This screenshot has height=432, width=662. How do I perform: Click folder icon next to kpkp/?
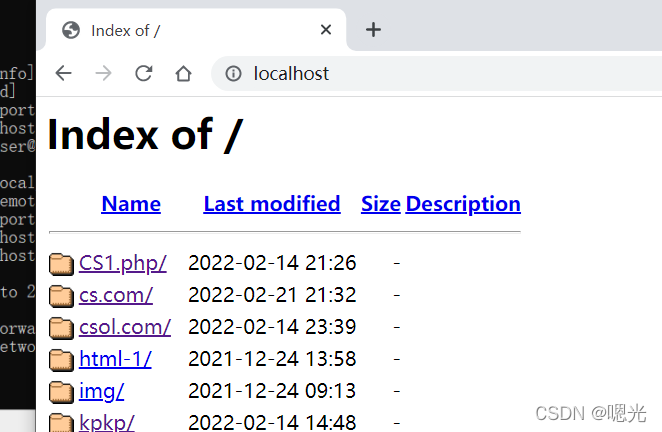pyautogui.click(x=61, y=423)
